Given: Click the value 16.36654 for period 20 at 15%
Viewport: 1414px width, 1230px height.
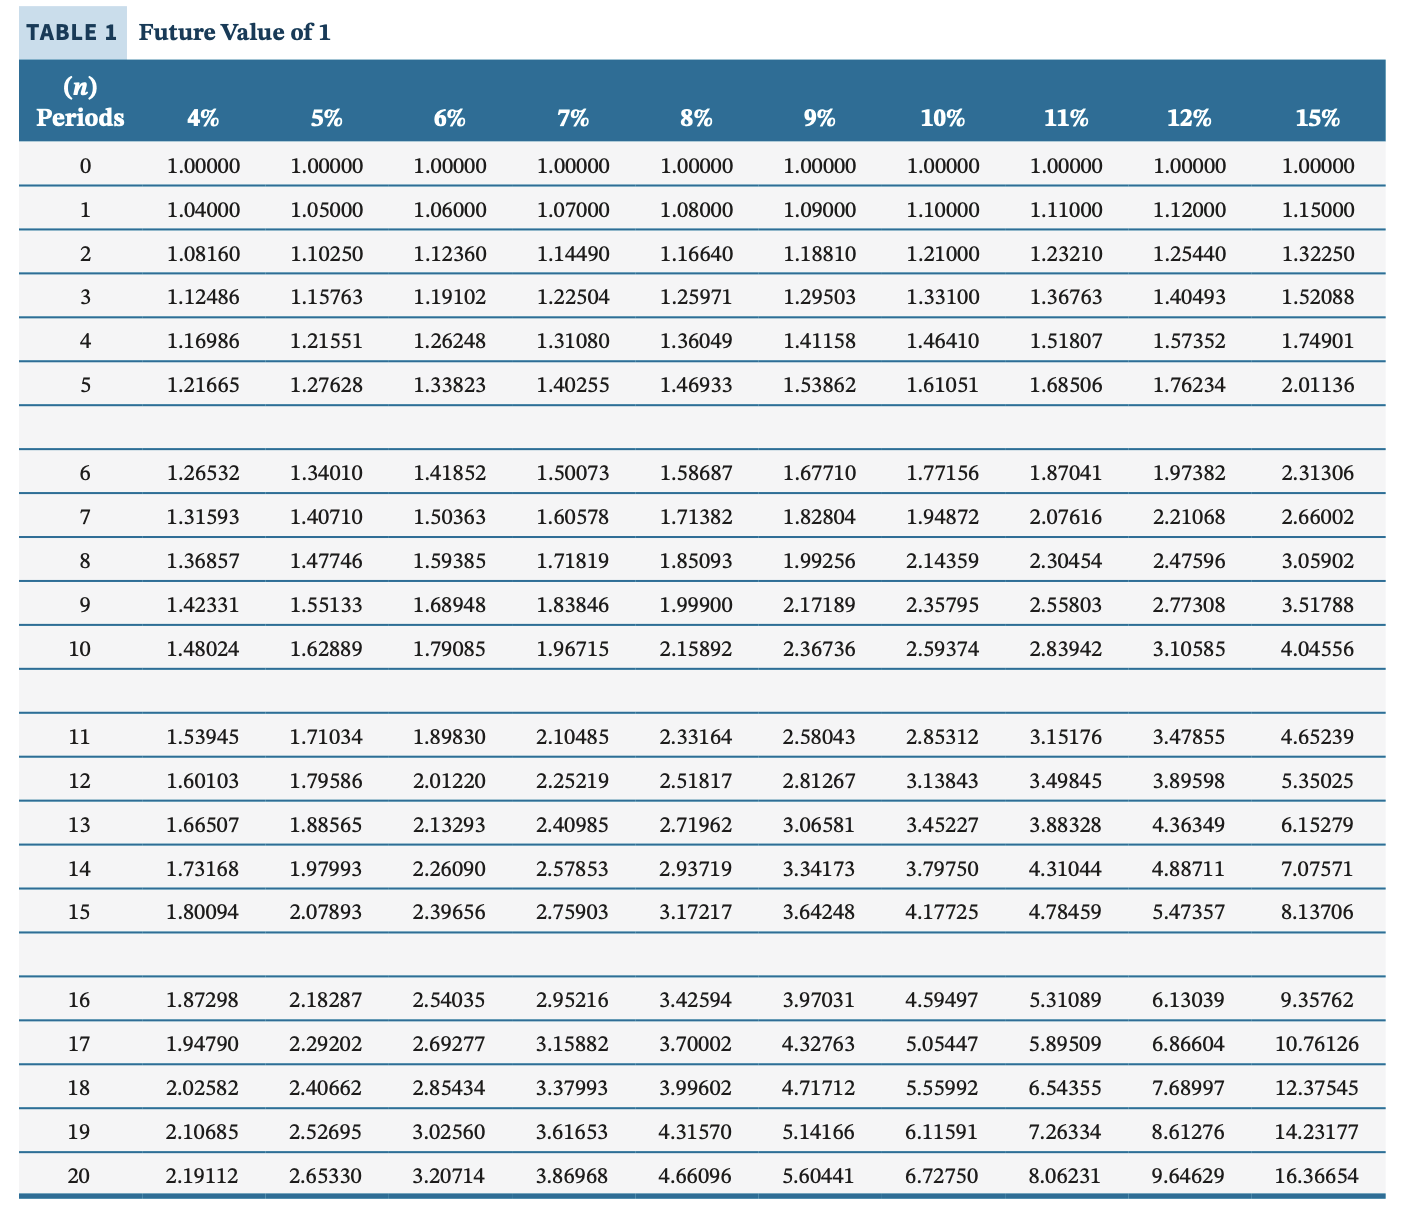Looking at the screenshot, I should [1317, 1176].
